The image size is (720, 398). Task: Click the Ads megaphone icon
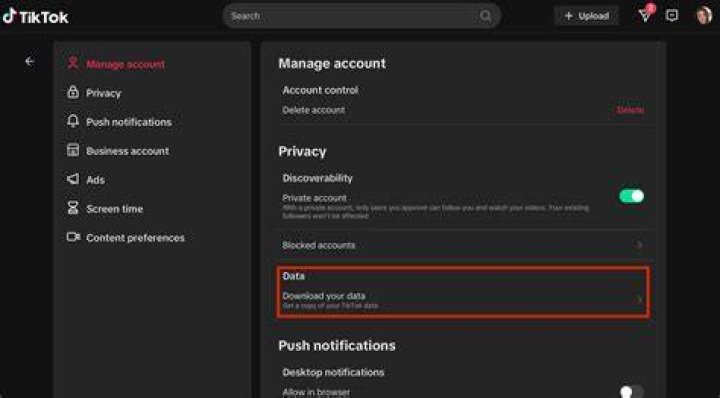[73, 179]
